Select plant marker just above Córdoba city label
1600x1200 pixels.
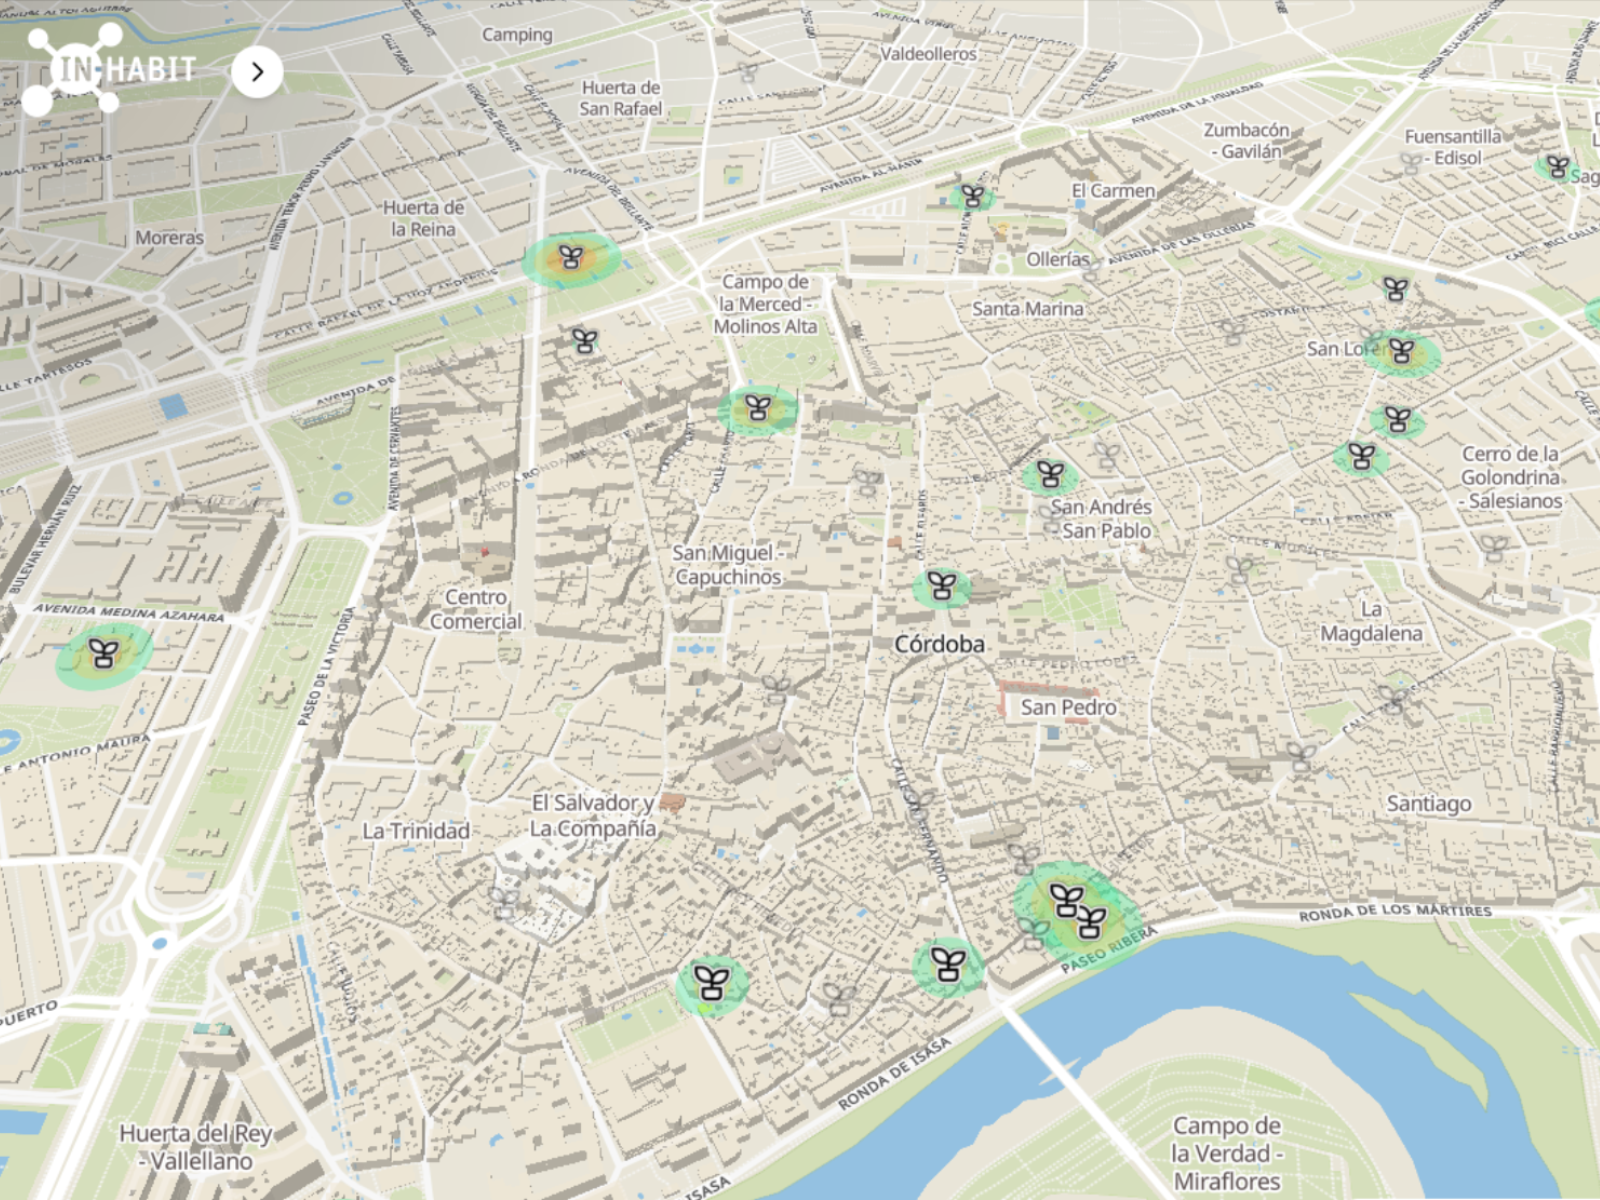click(941, 586)
